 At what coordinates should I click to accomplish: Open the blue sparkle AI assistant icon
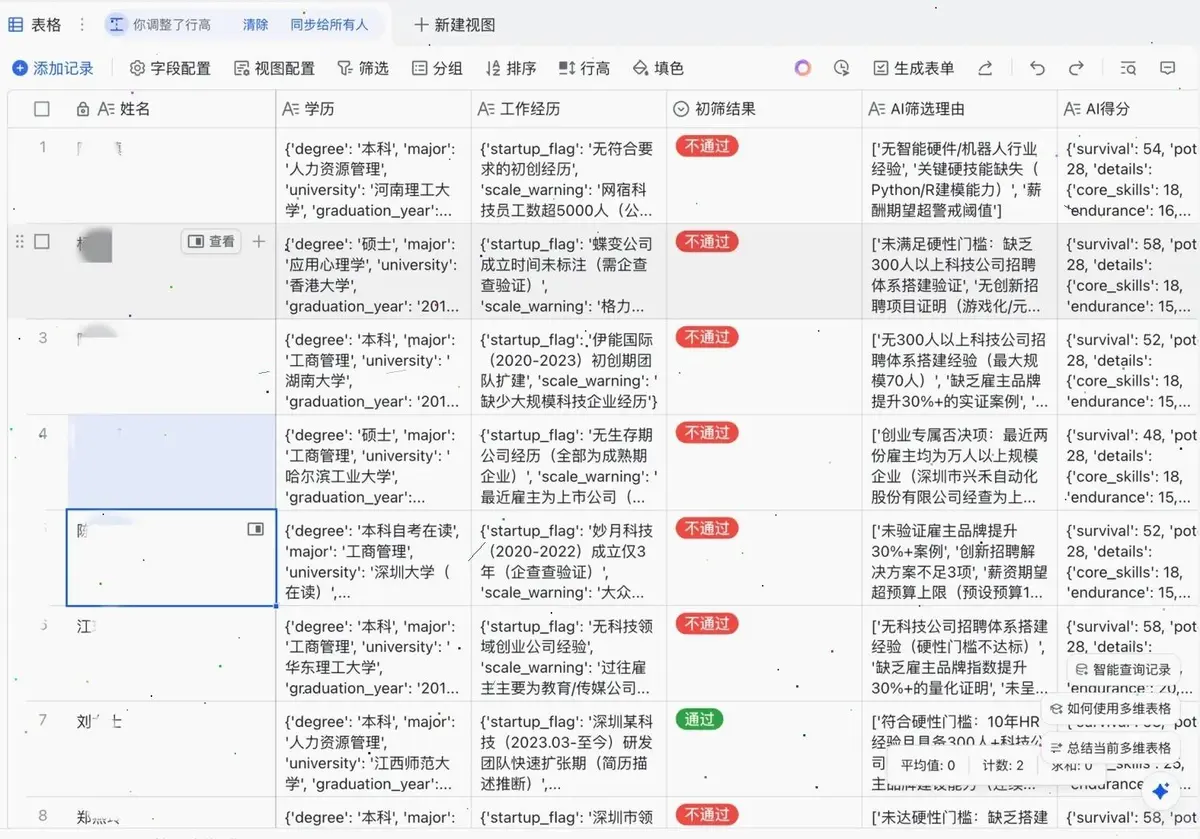coord(1160,791)
